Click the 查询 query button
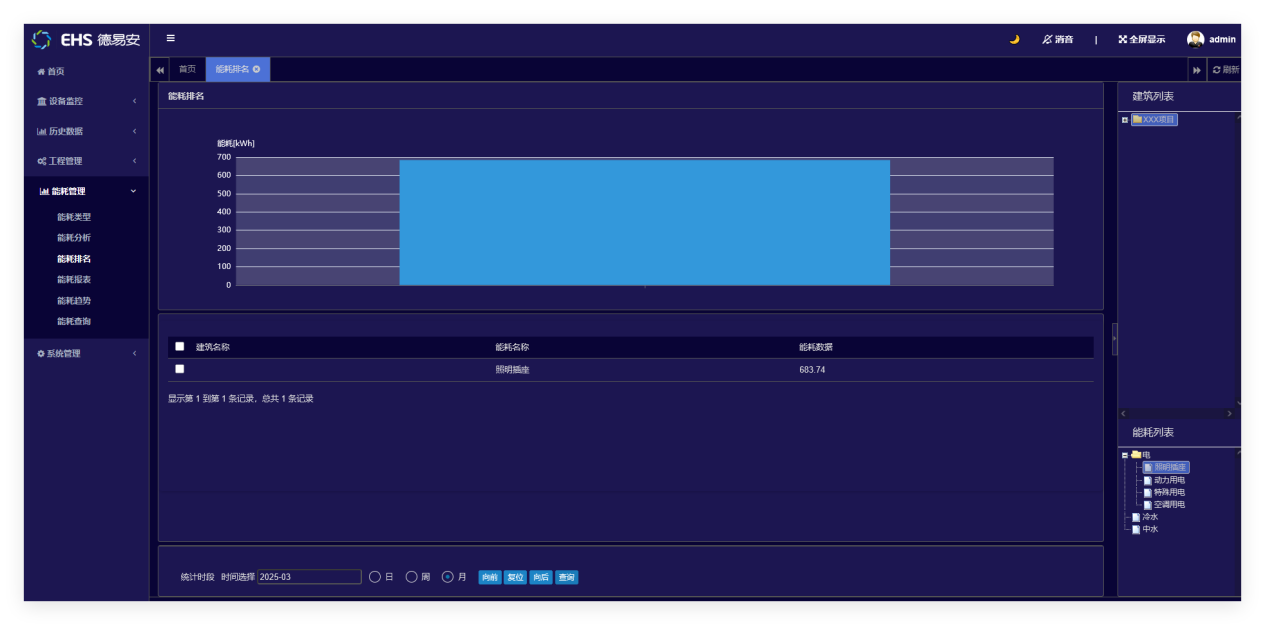The image size is (1265, 625). (566, 577)
